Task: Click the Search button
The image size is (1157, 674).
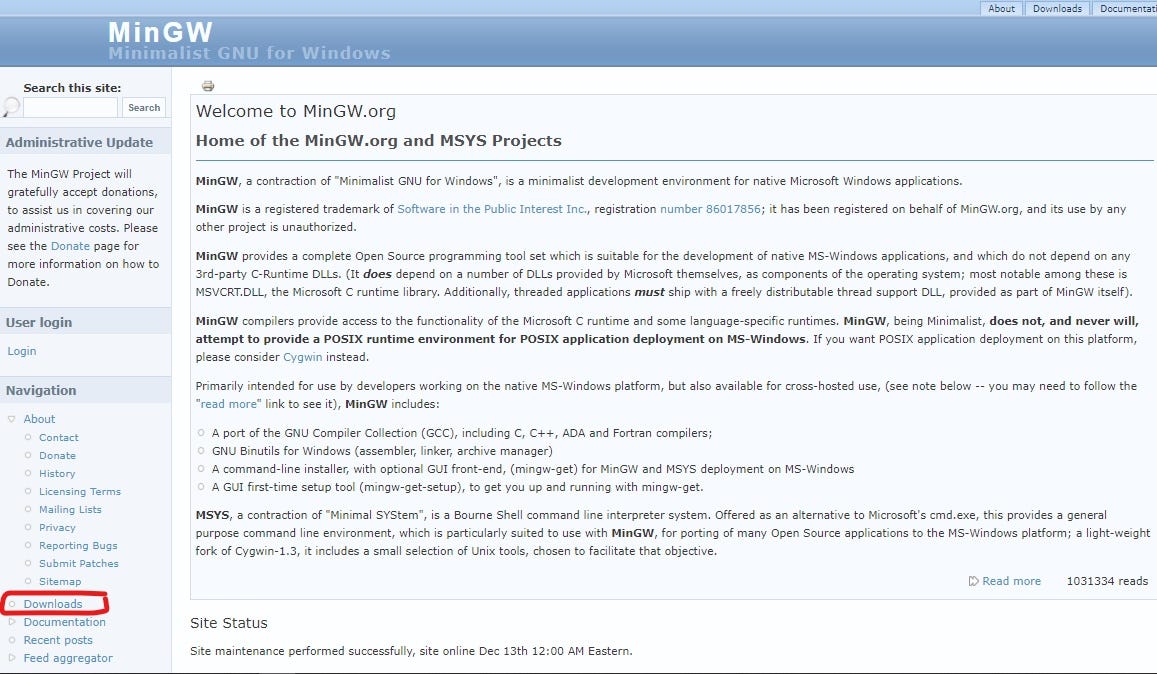Action: (x=144, y=108)
